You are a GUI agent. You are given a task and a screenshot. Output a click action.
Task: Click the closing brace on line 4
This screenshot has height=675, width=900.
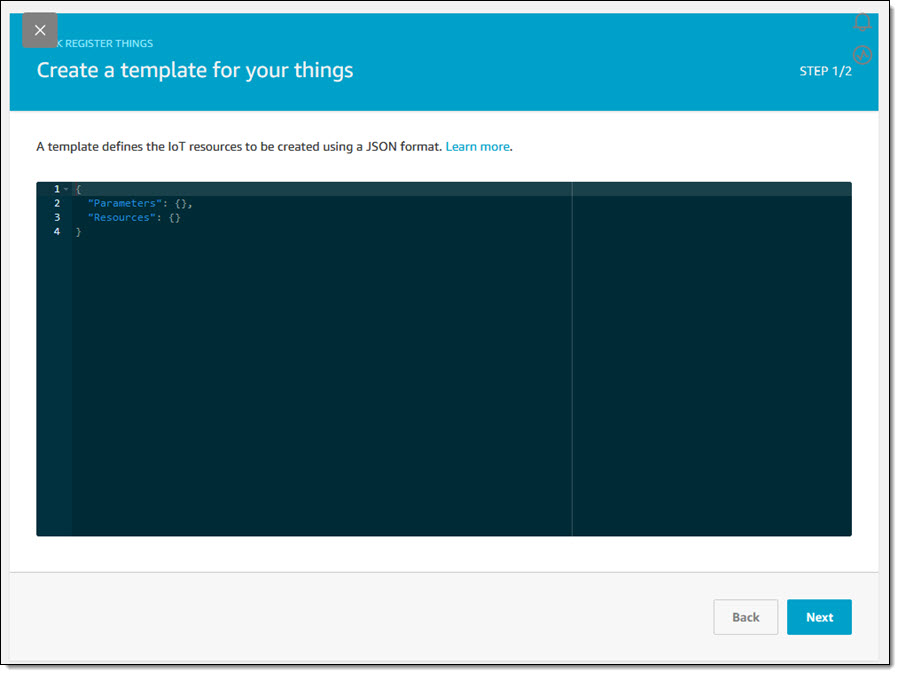click(78, 231)
